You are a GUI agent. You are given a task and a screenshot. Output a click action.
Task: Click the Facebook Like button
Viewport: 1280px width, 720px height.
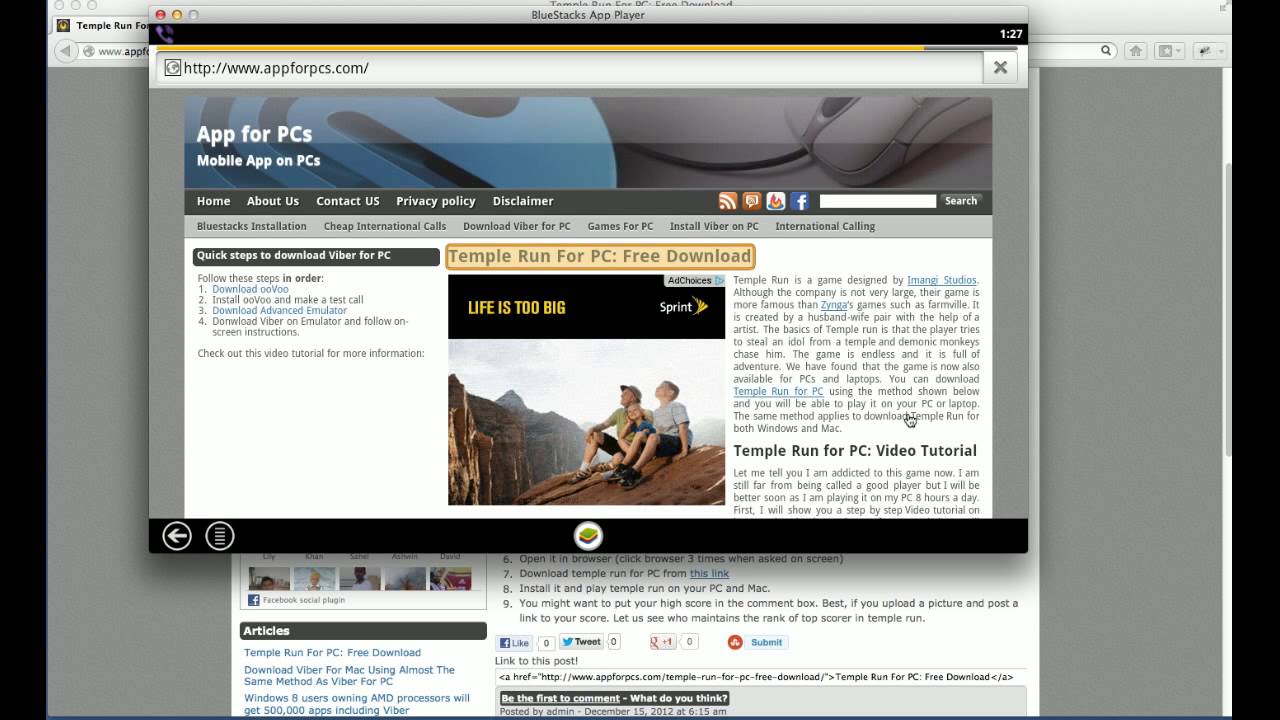tap(515, 643)
